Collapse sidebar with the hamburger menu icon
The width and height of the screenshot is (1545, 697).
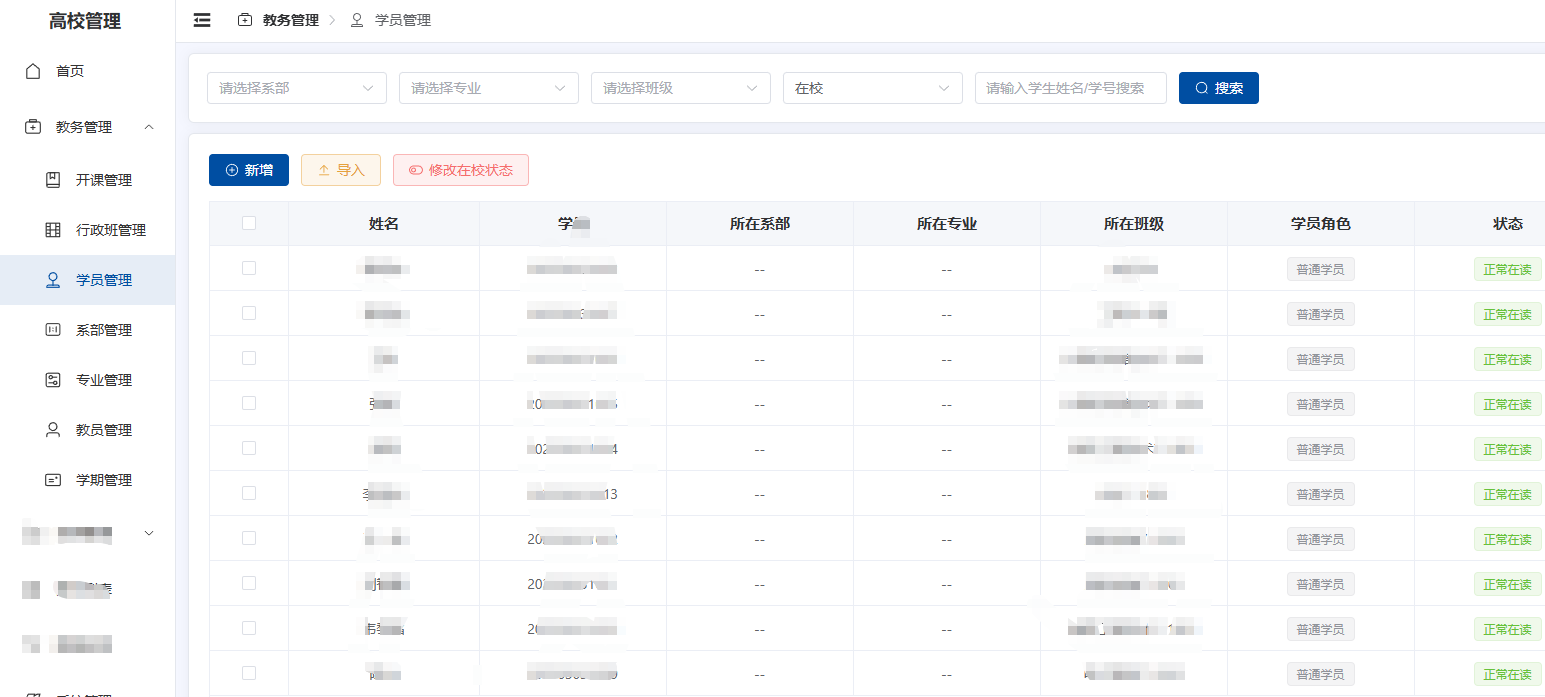tap(202, 20)
